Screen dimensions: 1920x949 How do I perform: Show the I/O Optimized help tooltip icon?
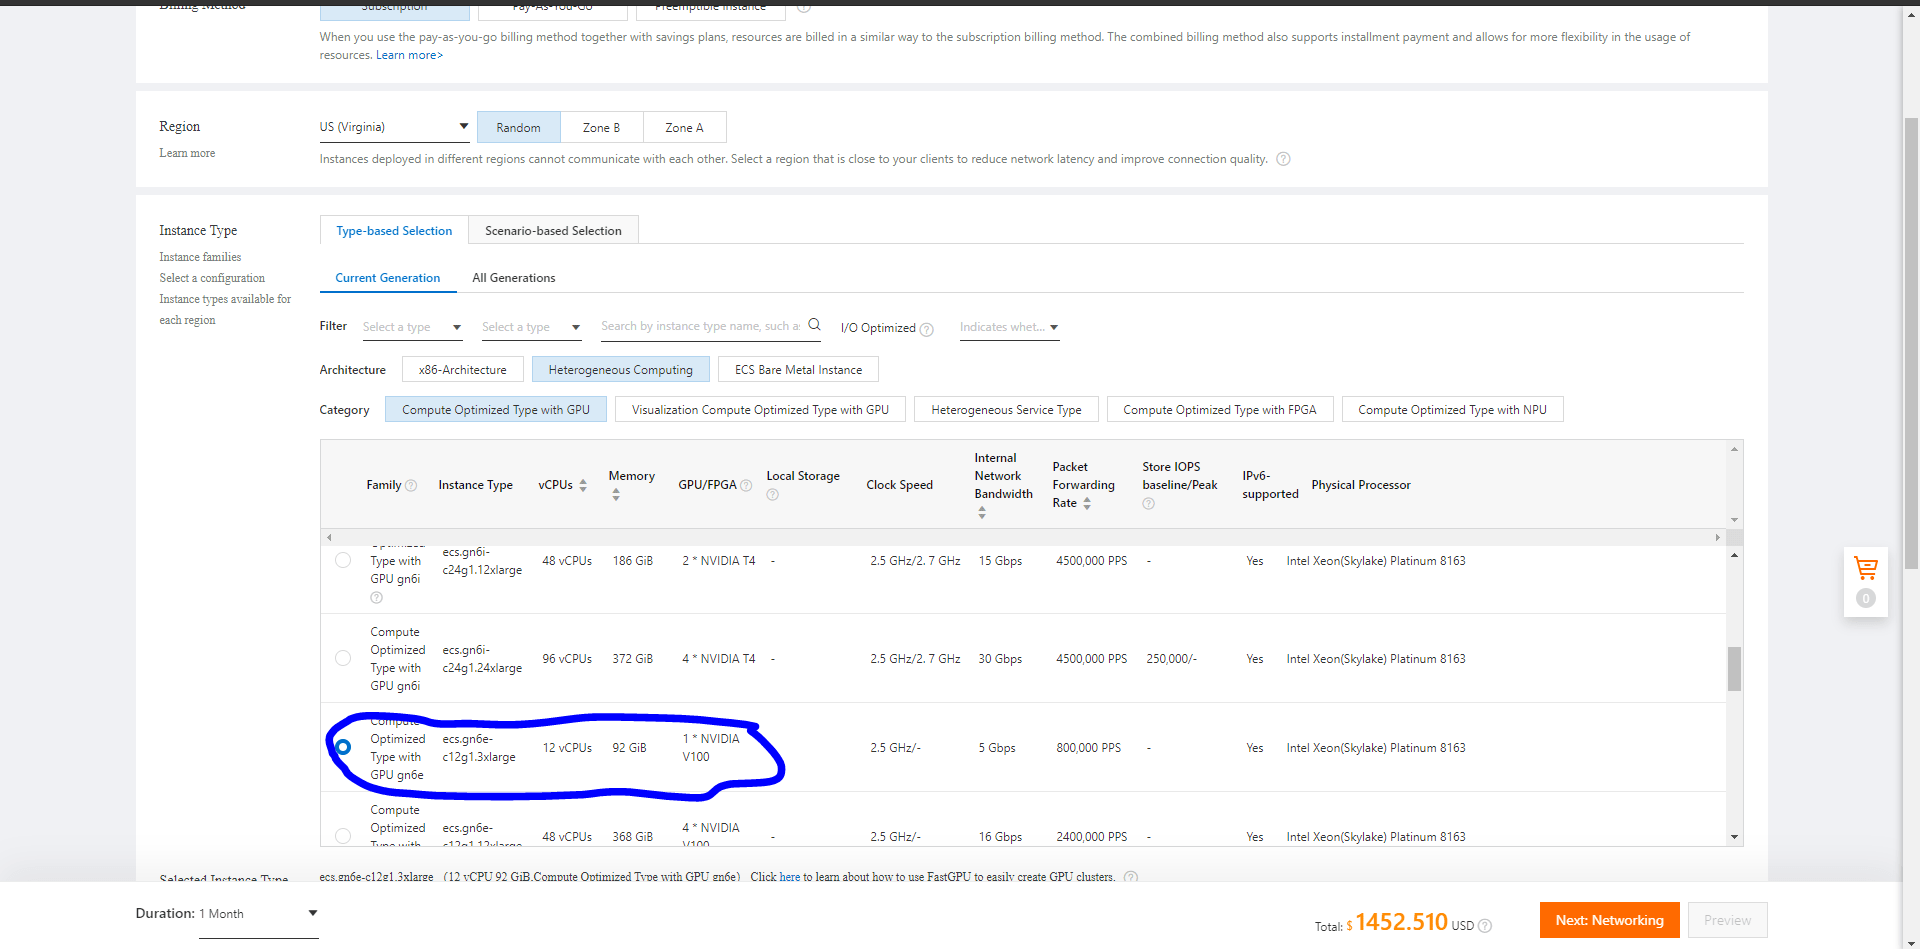(x=927, y=329)
